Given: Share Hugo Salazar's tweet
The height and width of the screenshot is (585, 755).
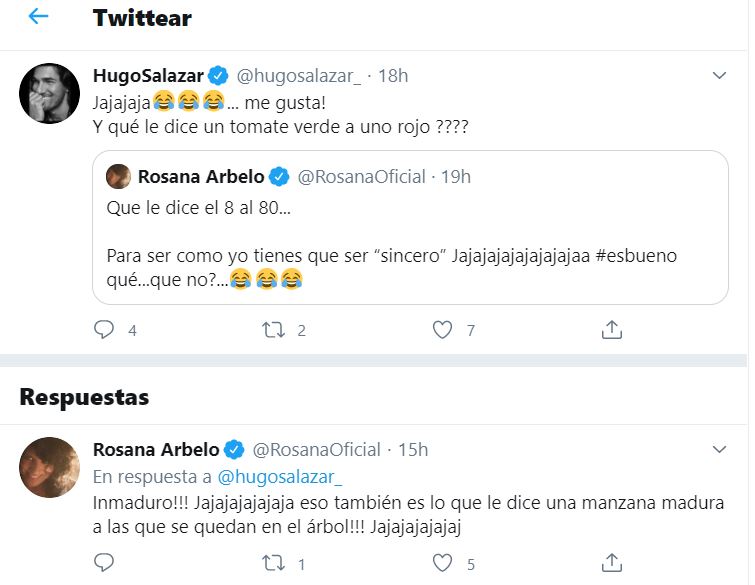Looking at the screenshot, I should click(x=612, y=329).
